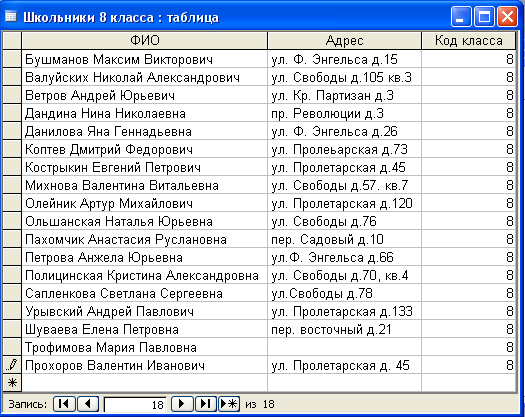Go to previous record navigation button
525x417 pixels.
pos(88,404)
